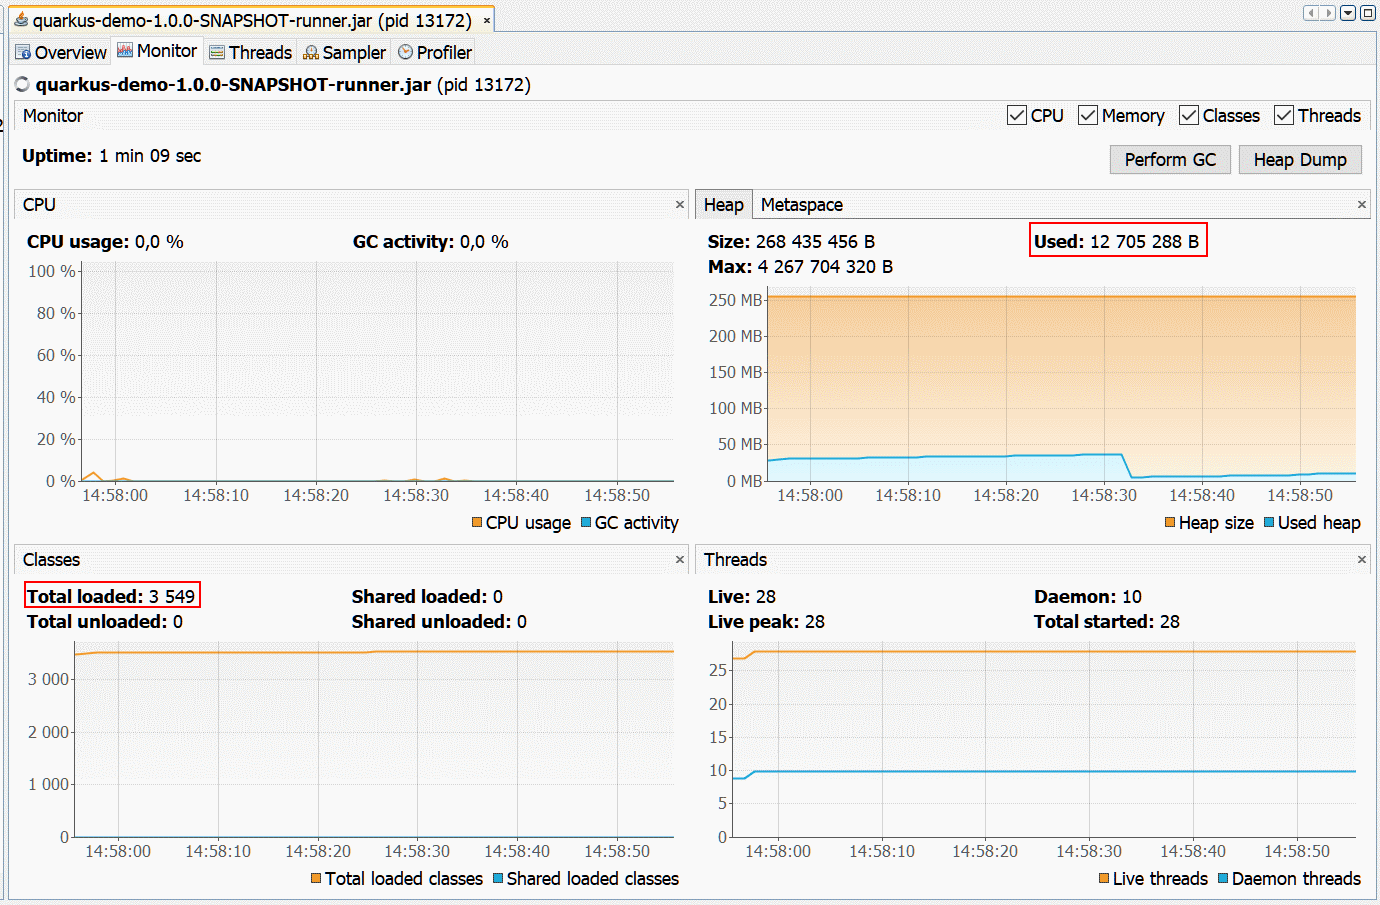The width and height of the screenshot is (1380, 905).
Task: Click the Threads count graph area
Action: (x=1044, y=740)
